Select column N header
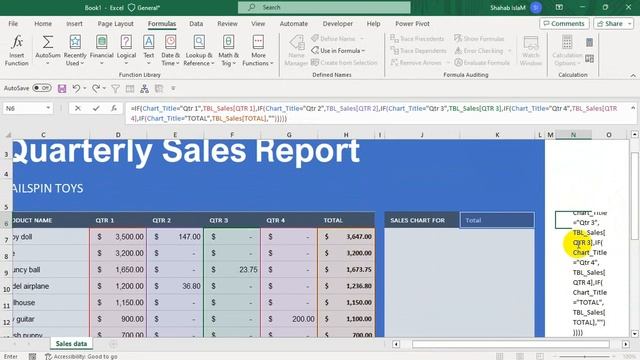 tap(573, 135)
